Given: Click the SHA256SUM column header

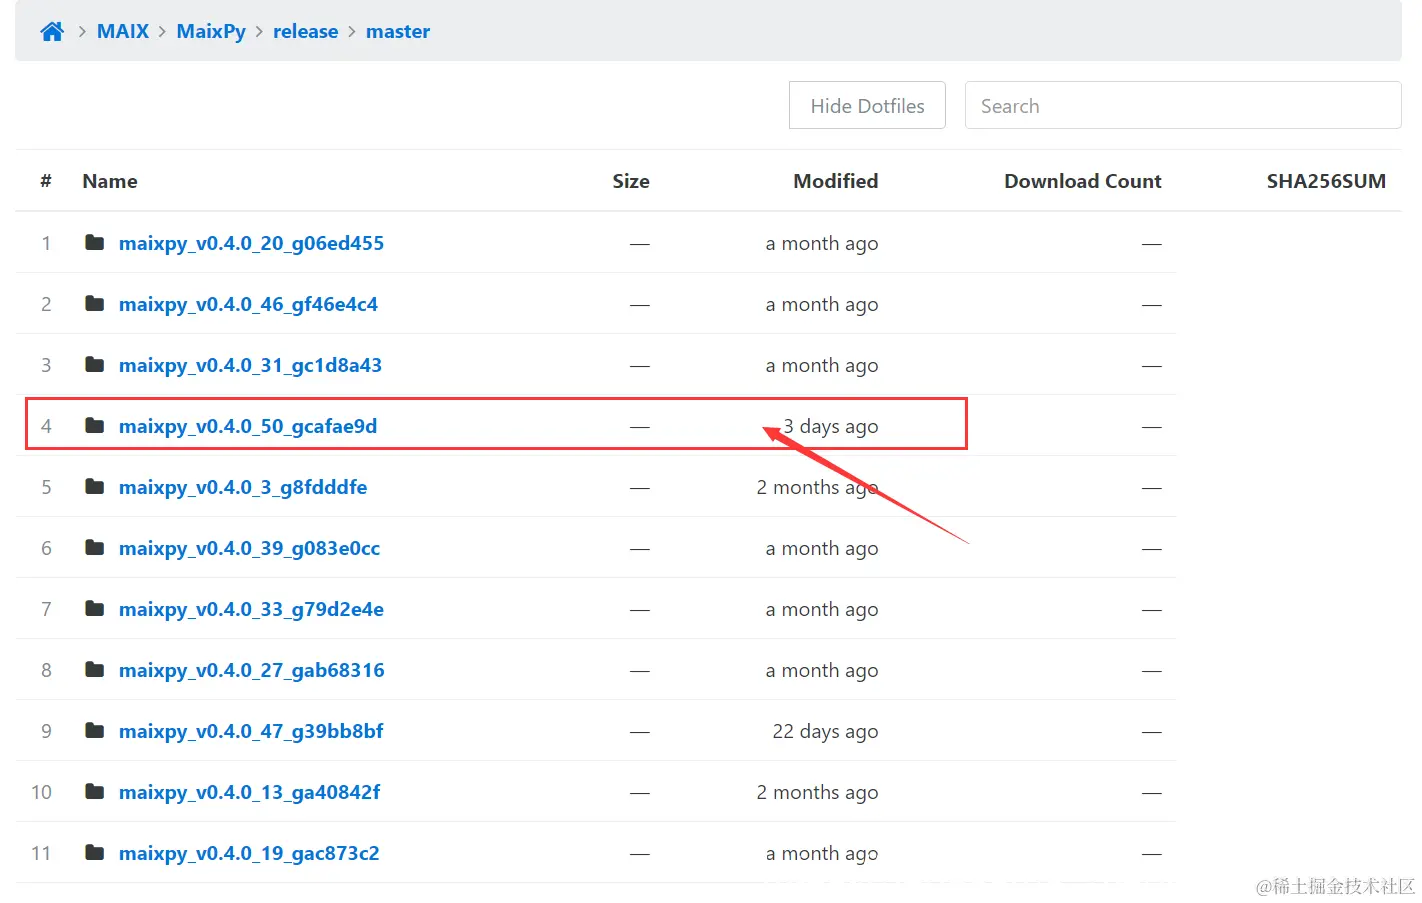Looking at the screenshot, I should [x=1326, y=182].
